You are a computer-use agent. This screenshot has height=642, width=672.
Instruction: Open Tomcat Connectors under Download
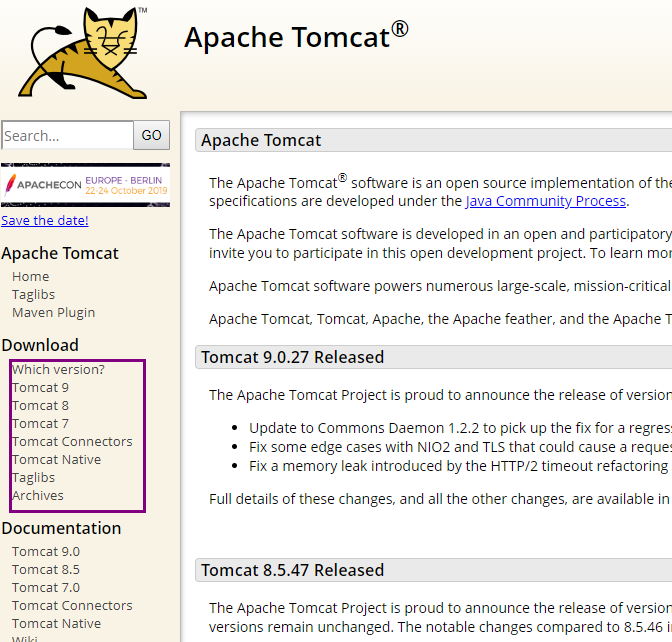72,441
